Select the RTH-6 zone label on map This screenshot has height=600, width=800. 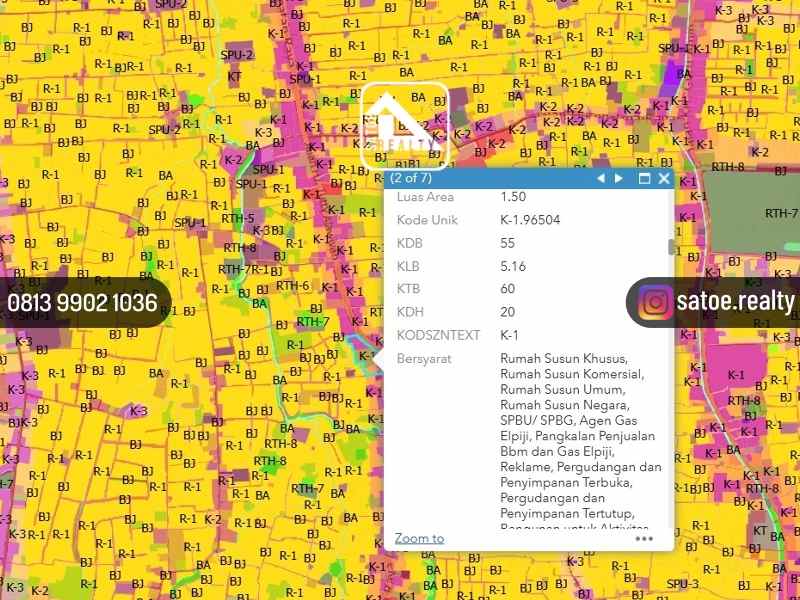293,286
